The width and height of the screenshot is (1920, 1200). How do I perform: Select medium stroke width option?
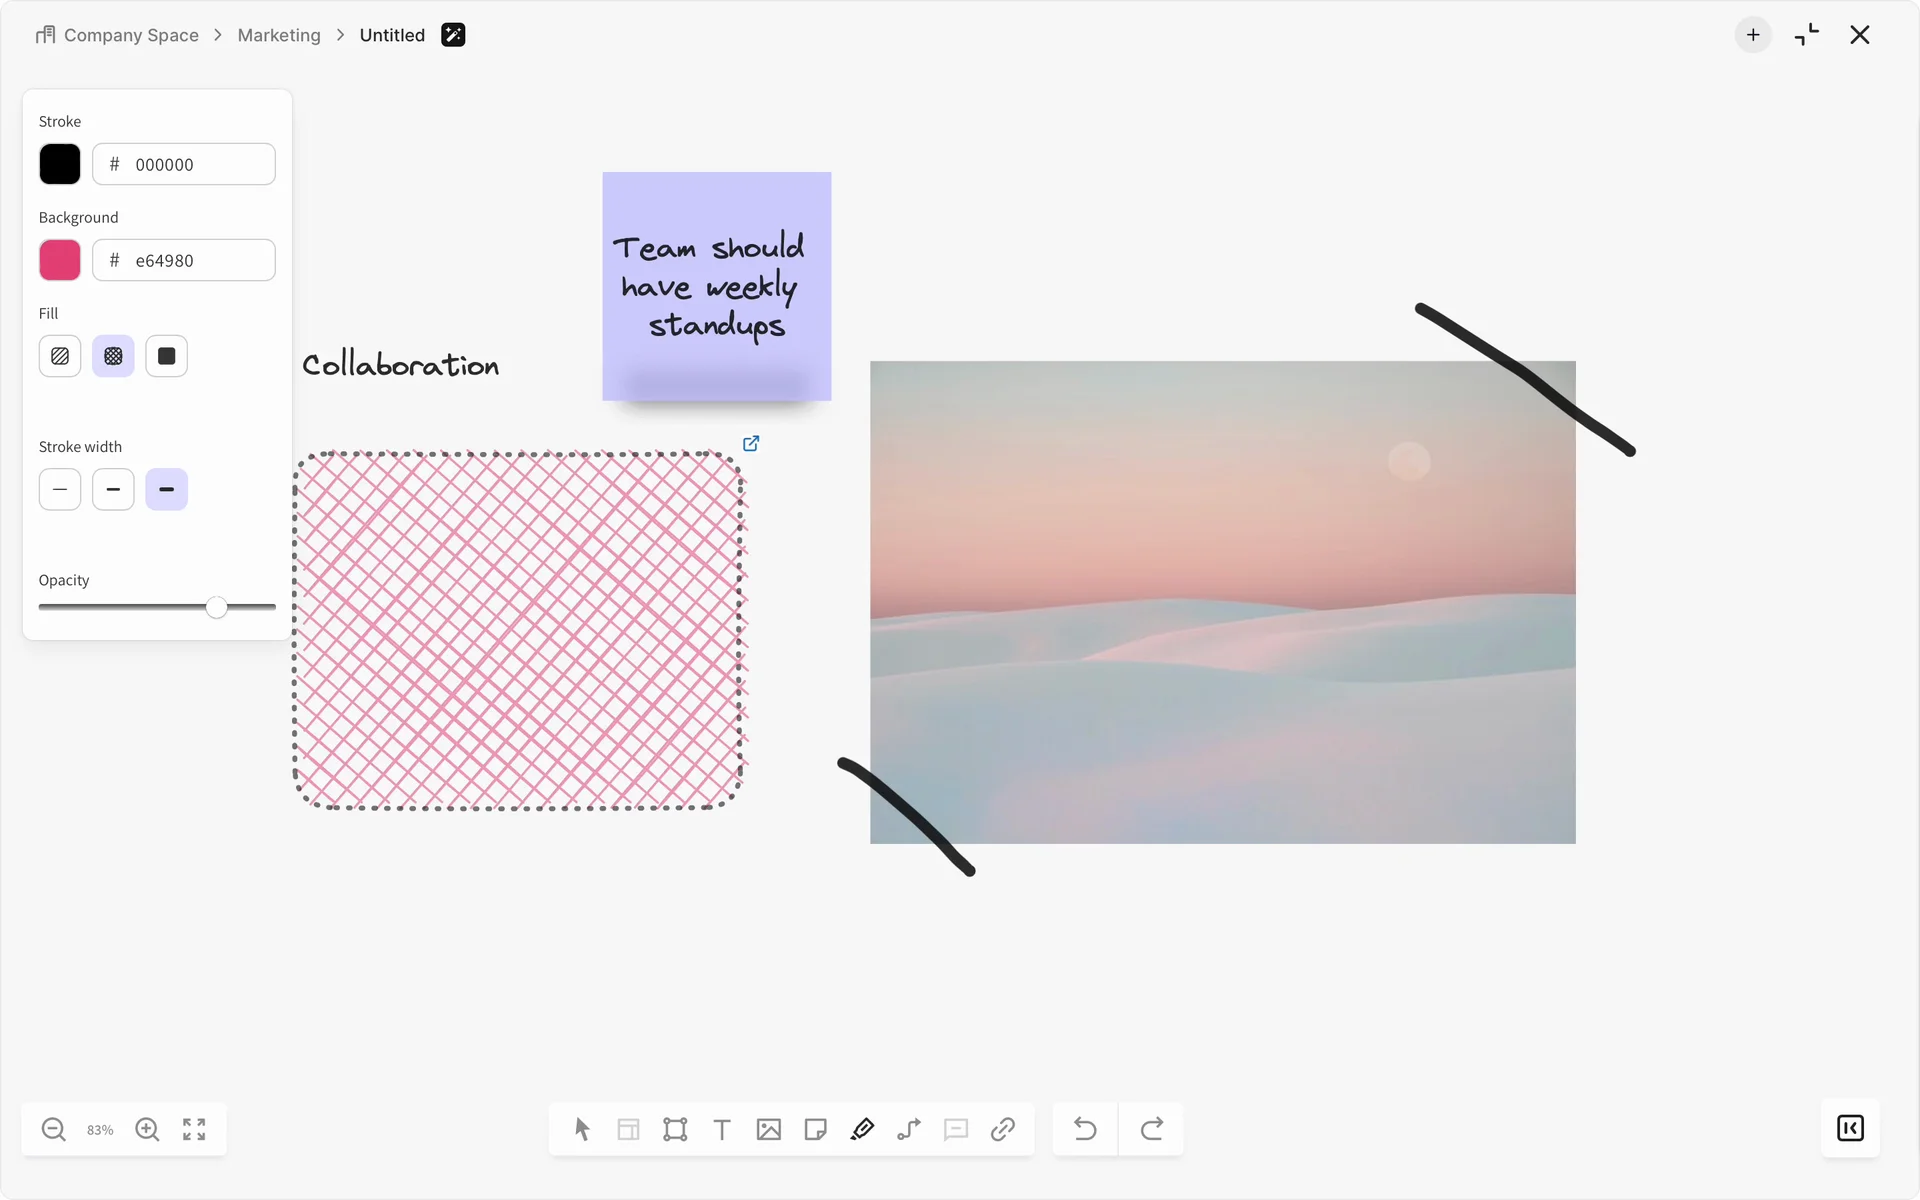pyautogui.click(x=113, y=490)
